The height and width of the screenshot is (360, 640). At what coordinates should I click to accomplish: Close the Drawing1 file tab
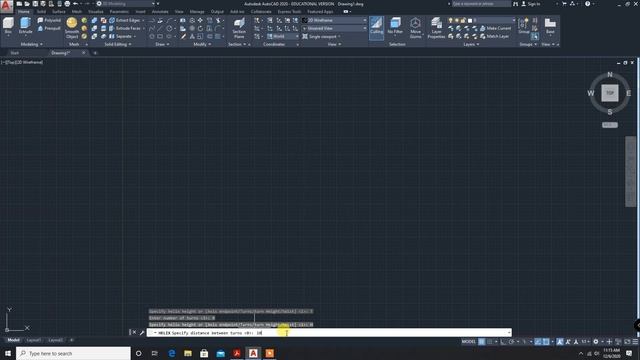(84, 53)
